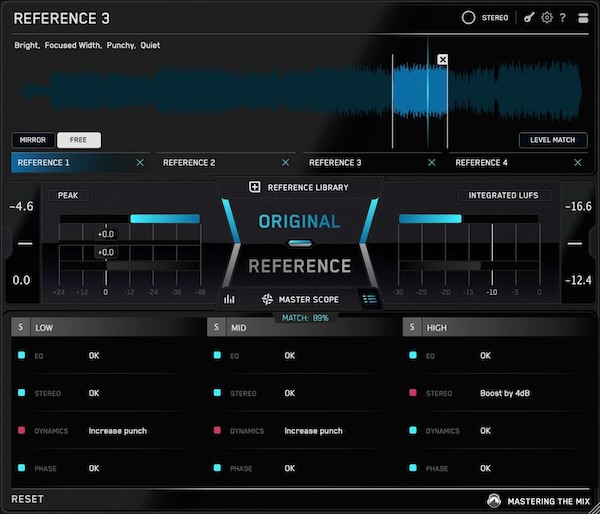This screenshot has height=514, width=600.
Task: Click the compact view icon at top right
Action: pyautogui.click(x=583, y=18)
